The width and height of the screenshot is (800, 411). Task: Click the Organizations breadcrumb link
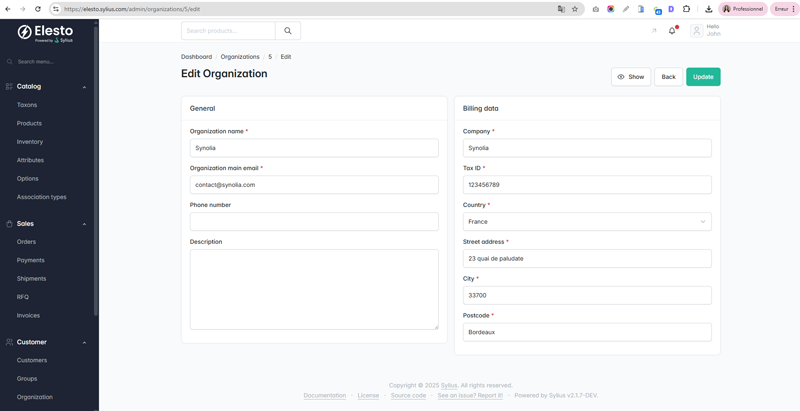(x=240, y=57)
